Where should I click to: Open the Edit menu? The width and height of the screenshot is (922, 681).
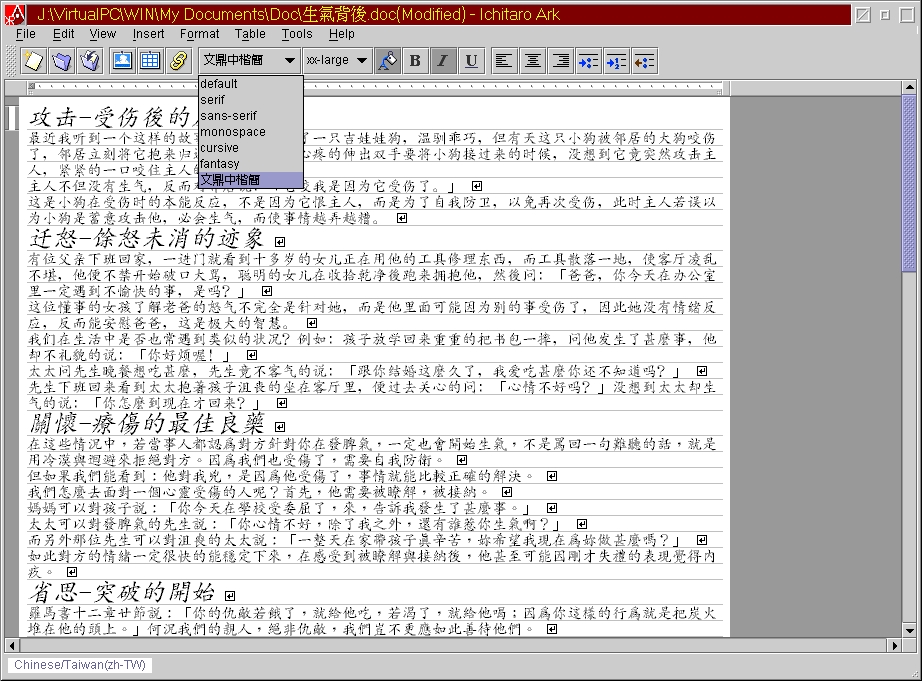pos(64,34)
